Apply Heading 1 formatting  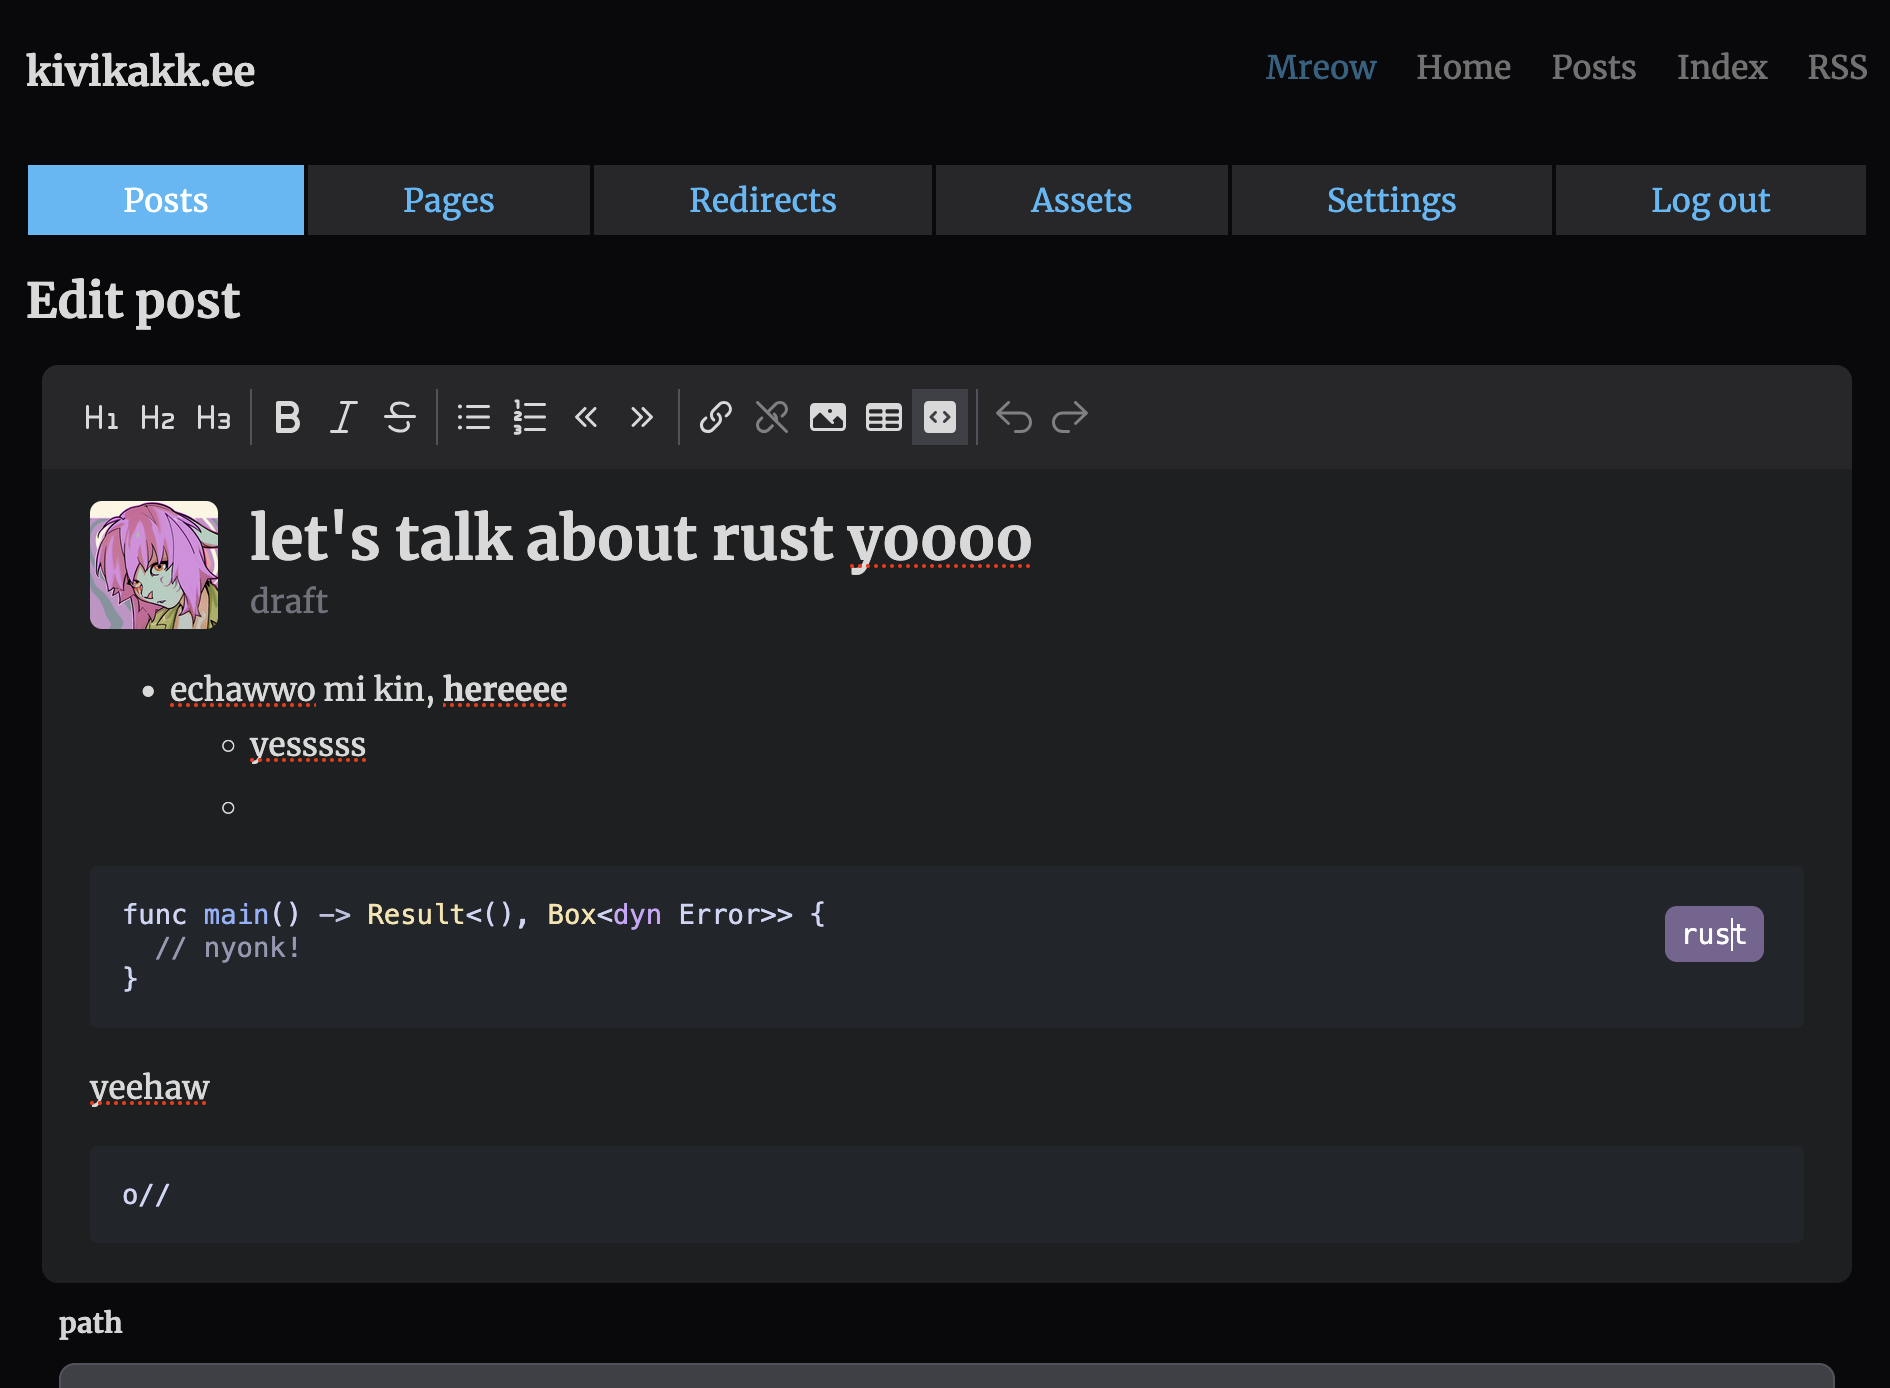pos(101,417)
